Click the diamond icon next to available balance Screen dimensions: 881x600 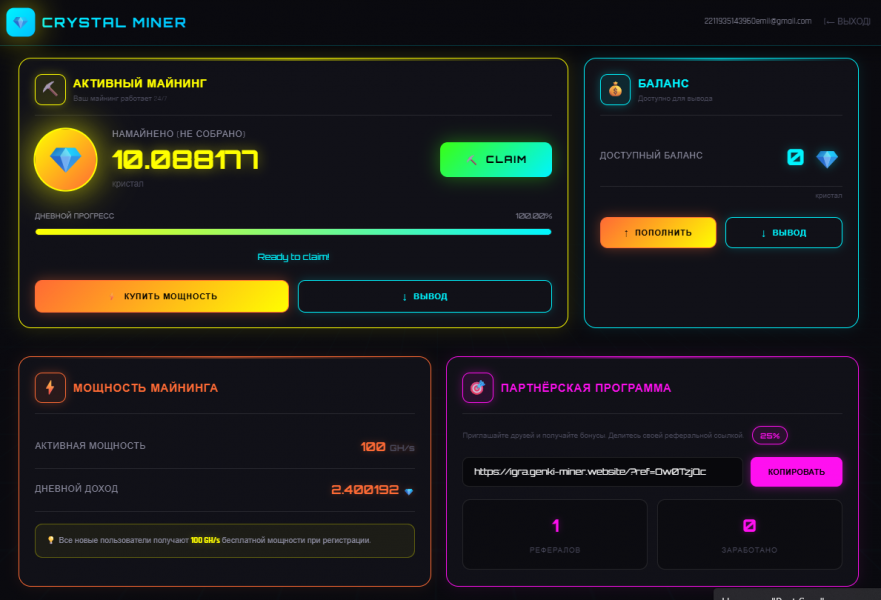[827, 158]
